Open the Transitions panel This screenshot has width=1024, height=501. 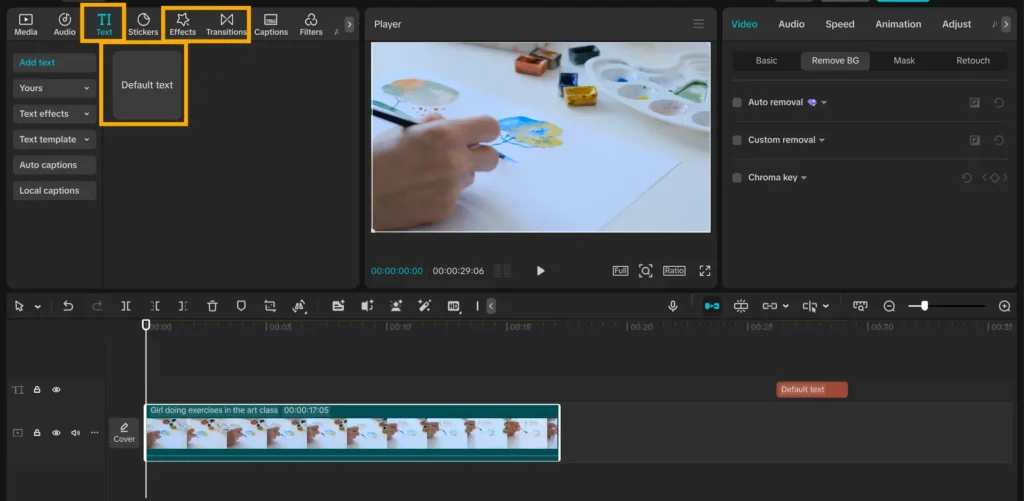227,24
